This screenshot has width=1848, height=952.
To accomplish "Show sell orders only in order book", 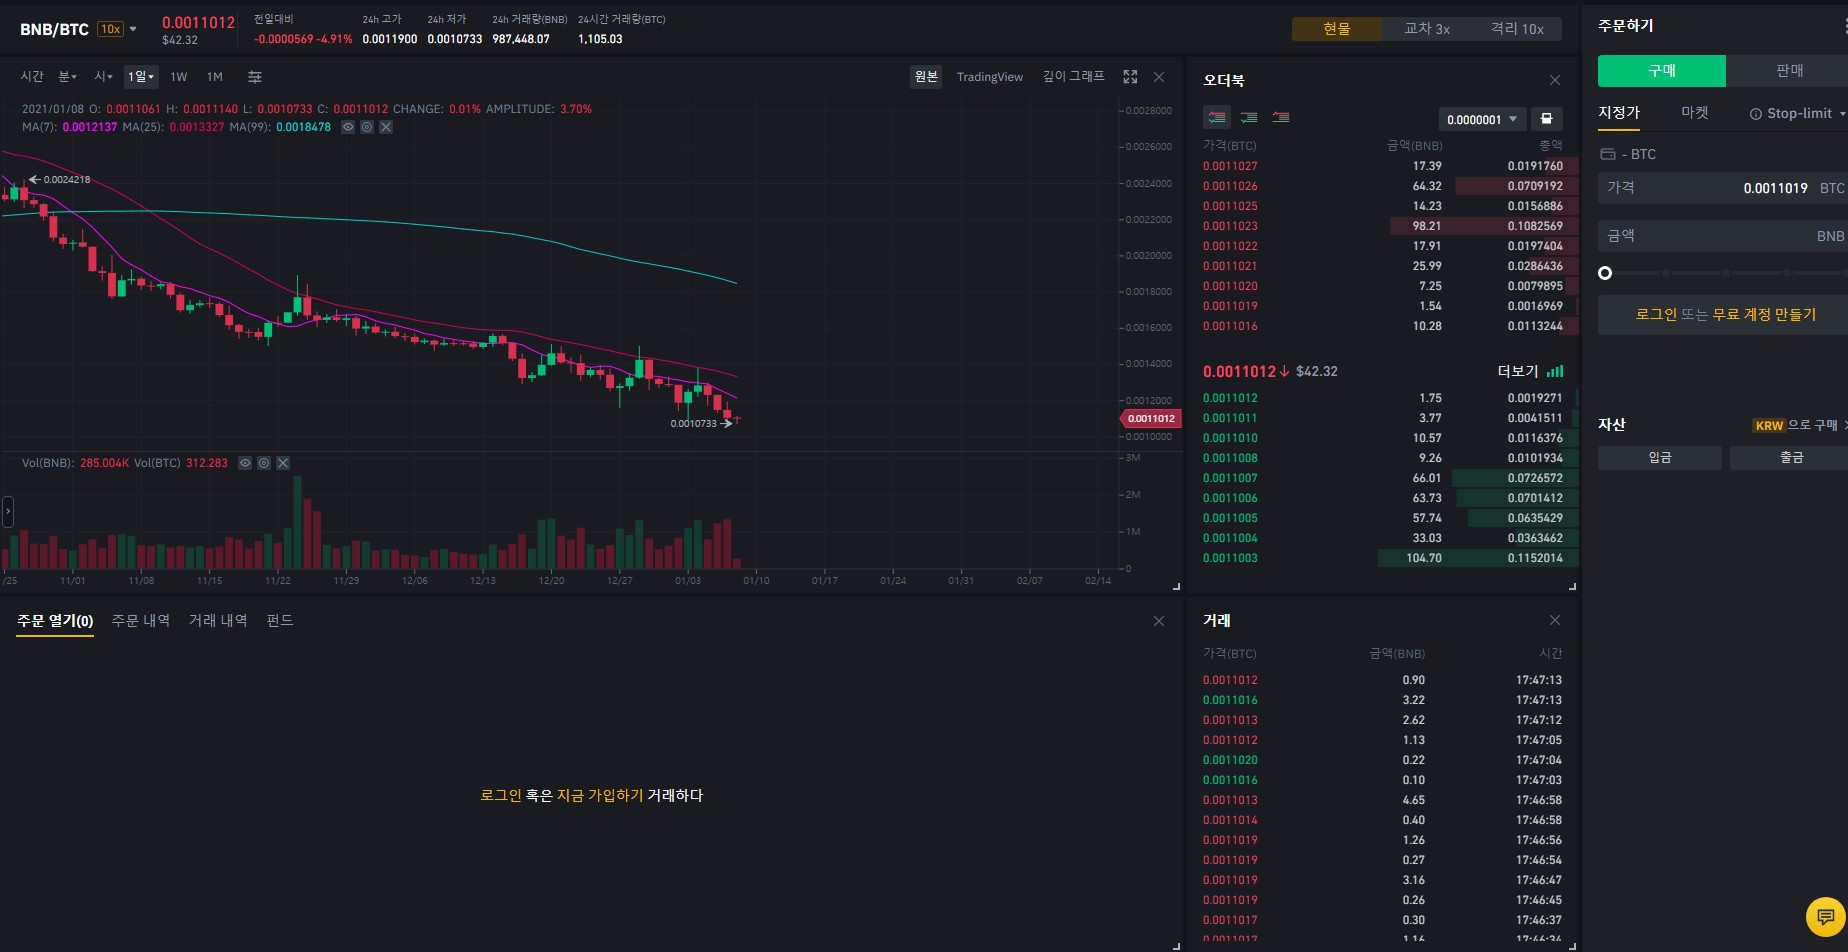I will 1281,118.
